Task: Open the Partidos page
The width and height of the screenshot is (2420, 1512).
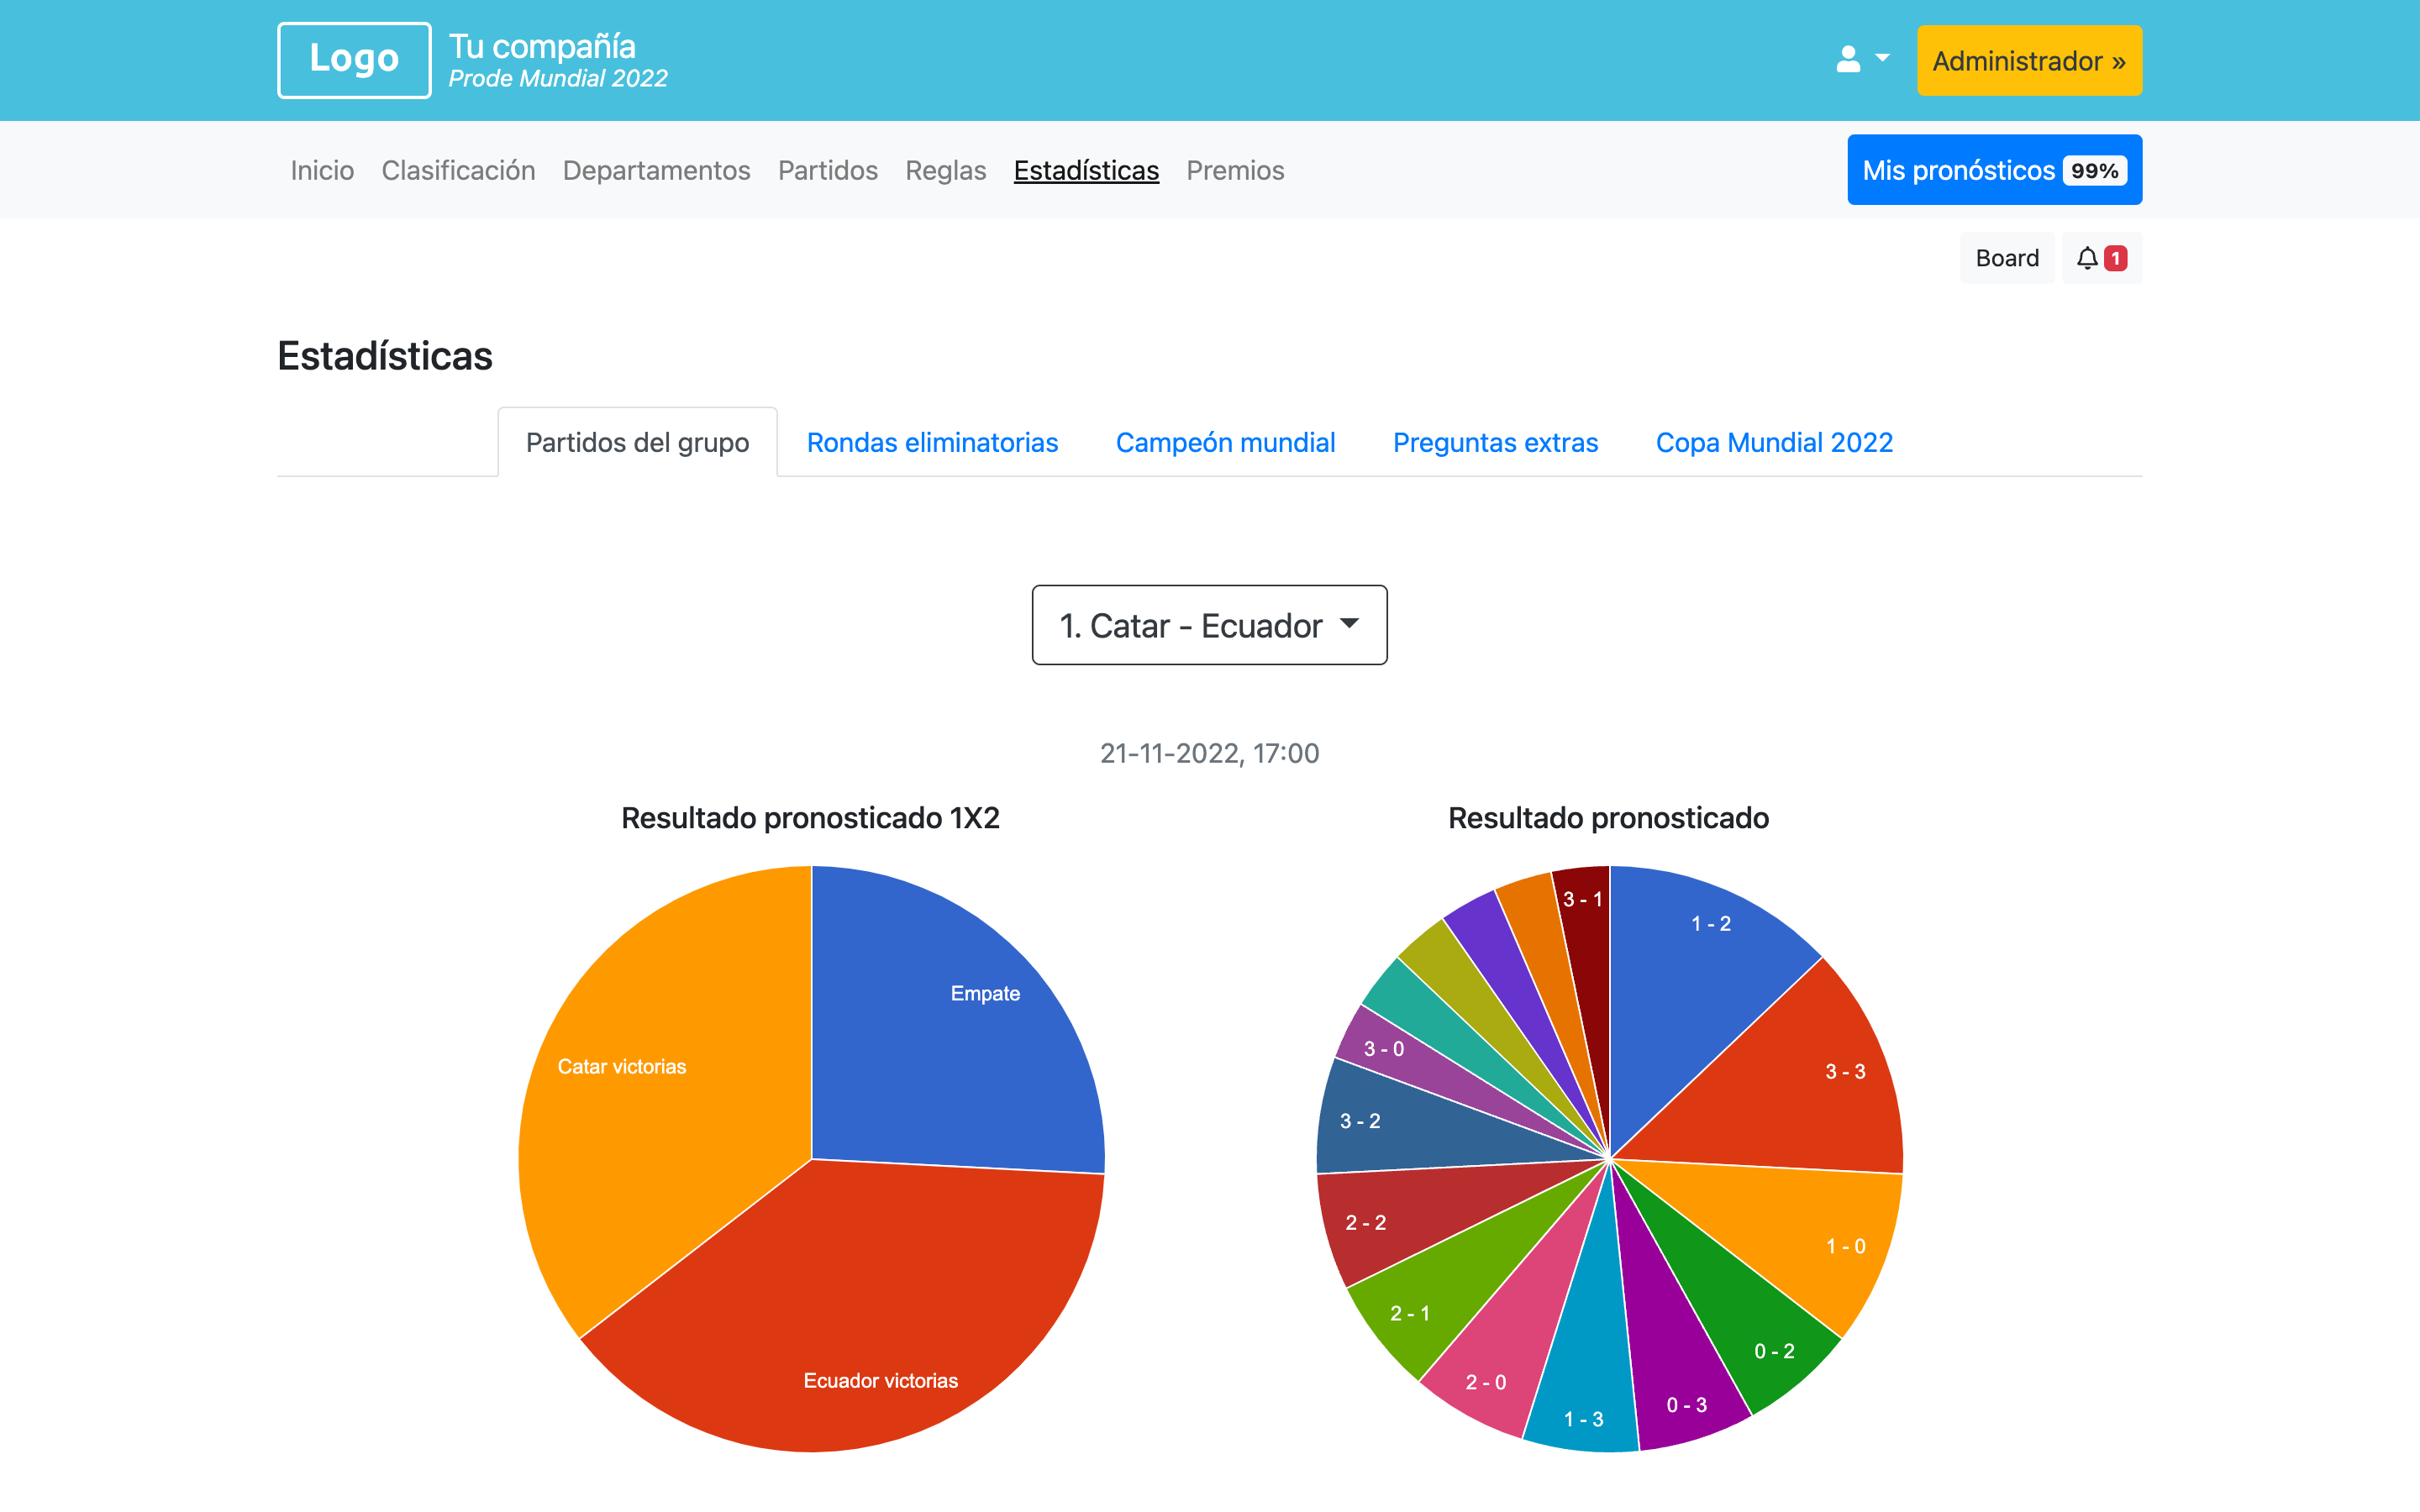Action: pyautogui.click(x=827, y=171)
